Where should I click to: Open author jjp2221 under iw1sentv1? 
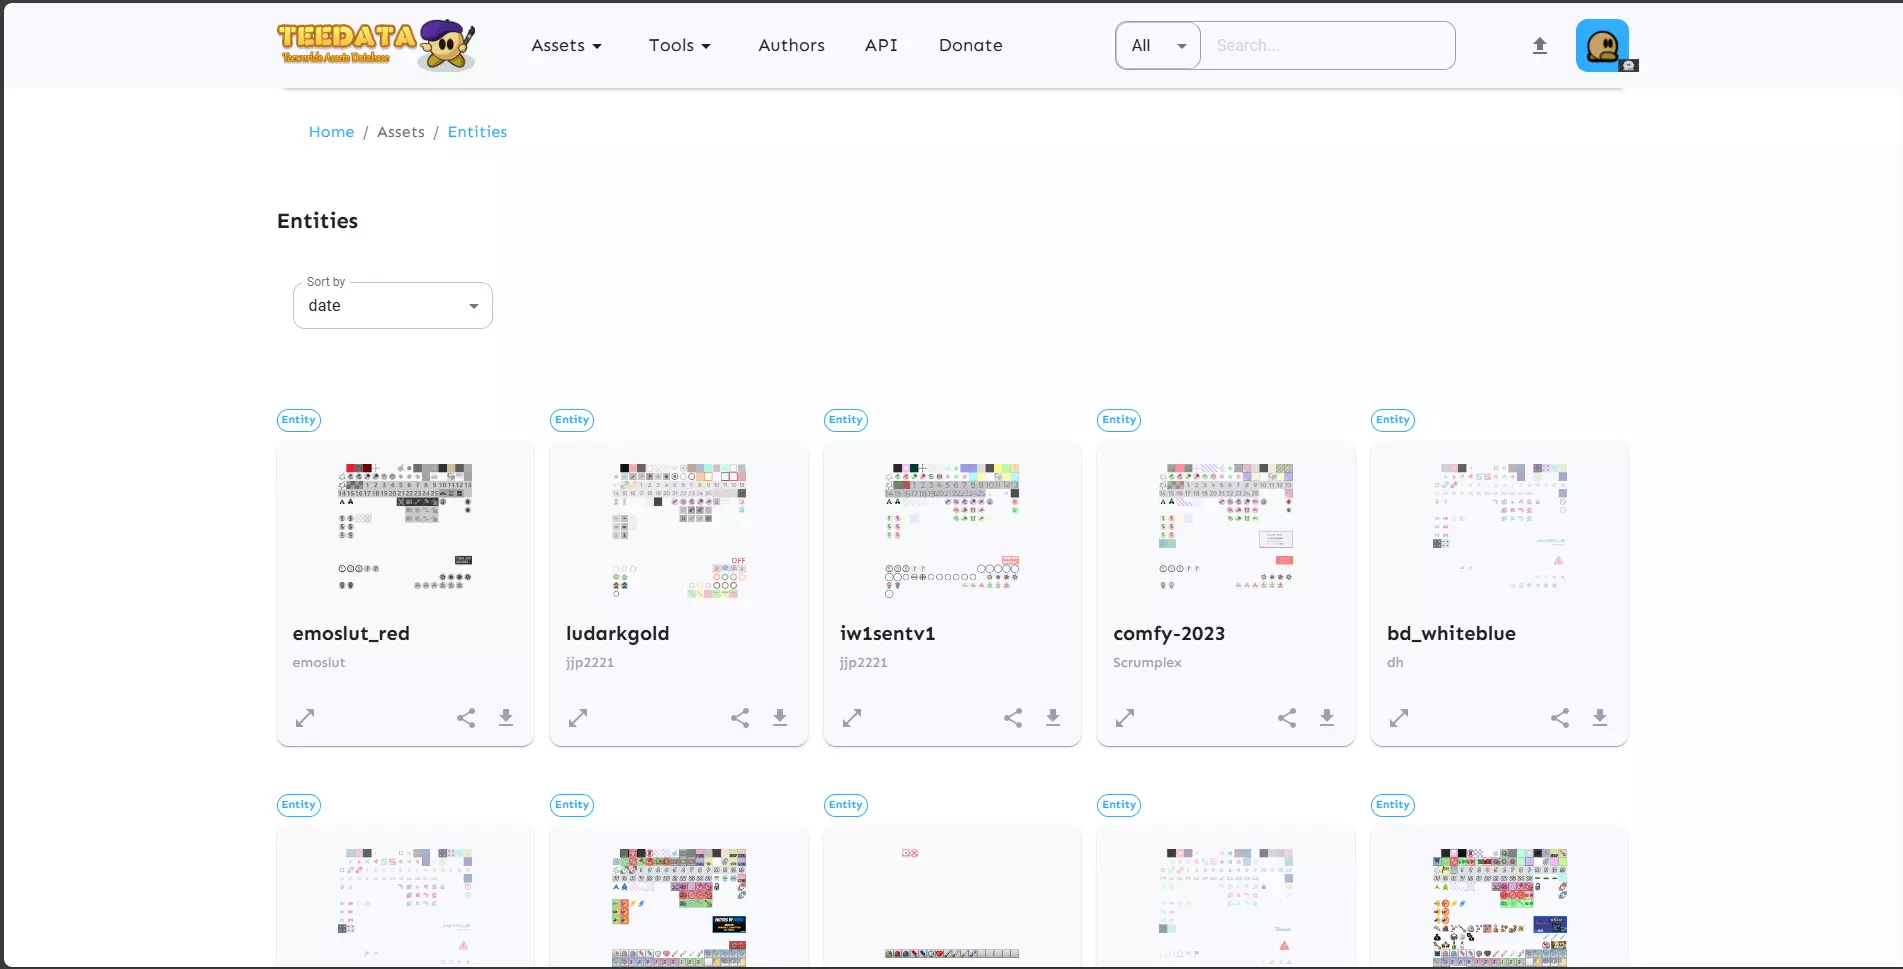pyautogui.click(x=864, y=663)
